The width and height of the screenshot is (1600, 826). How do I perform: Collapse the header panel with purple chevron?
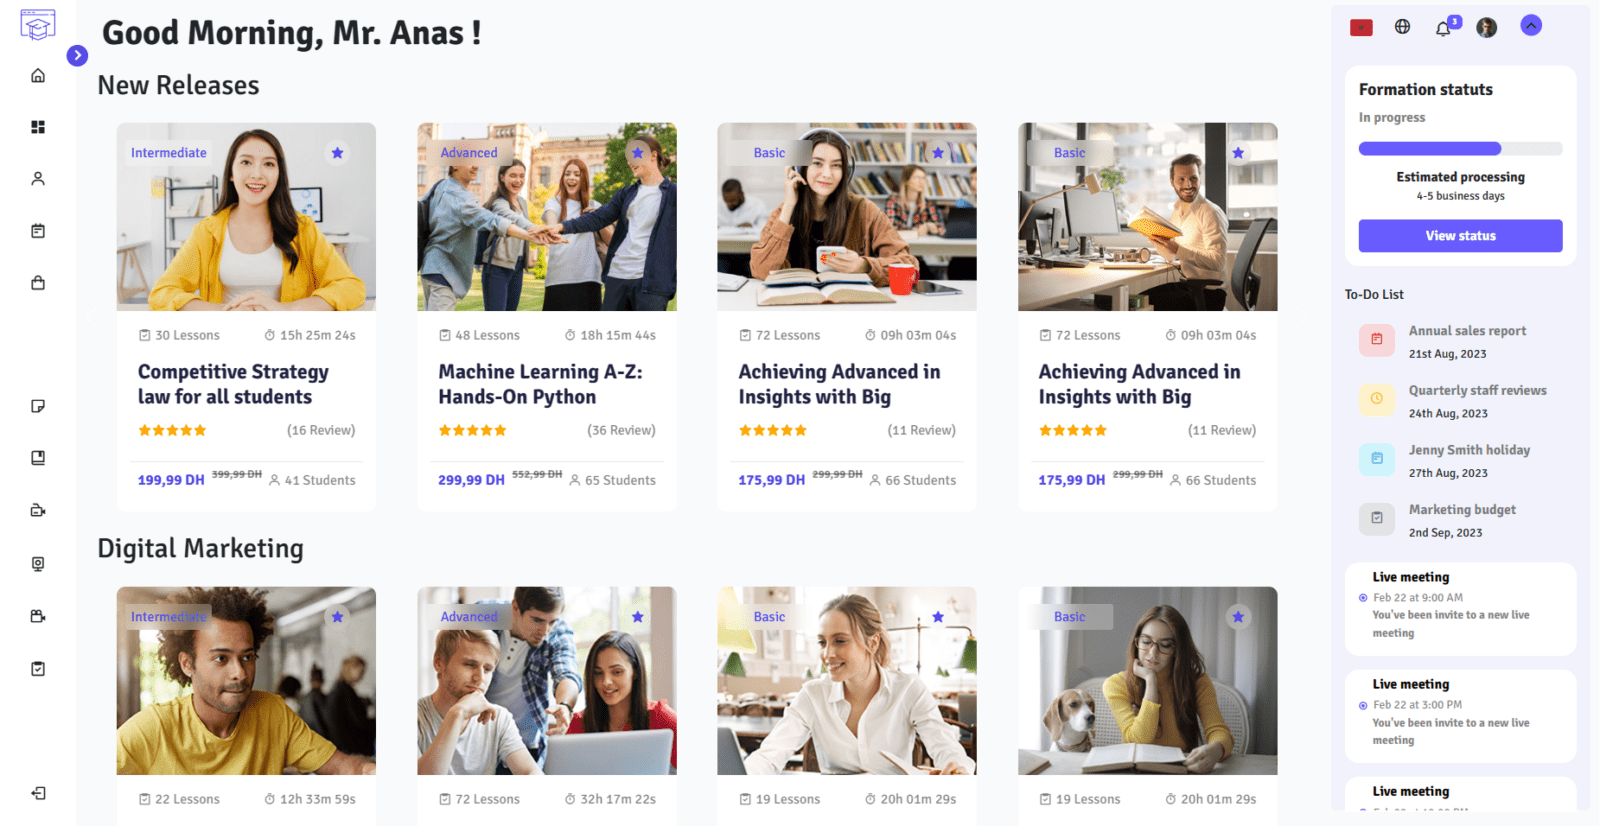coord(1531,26)
